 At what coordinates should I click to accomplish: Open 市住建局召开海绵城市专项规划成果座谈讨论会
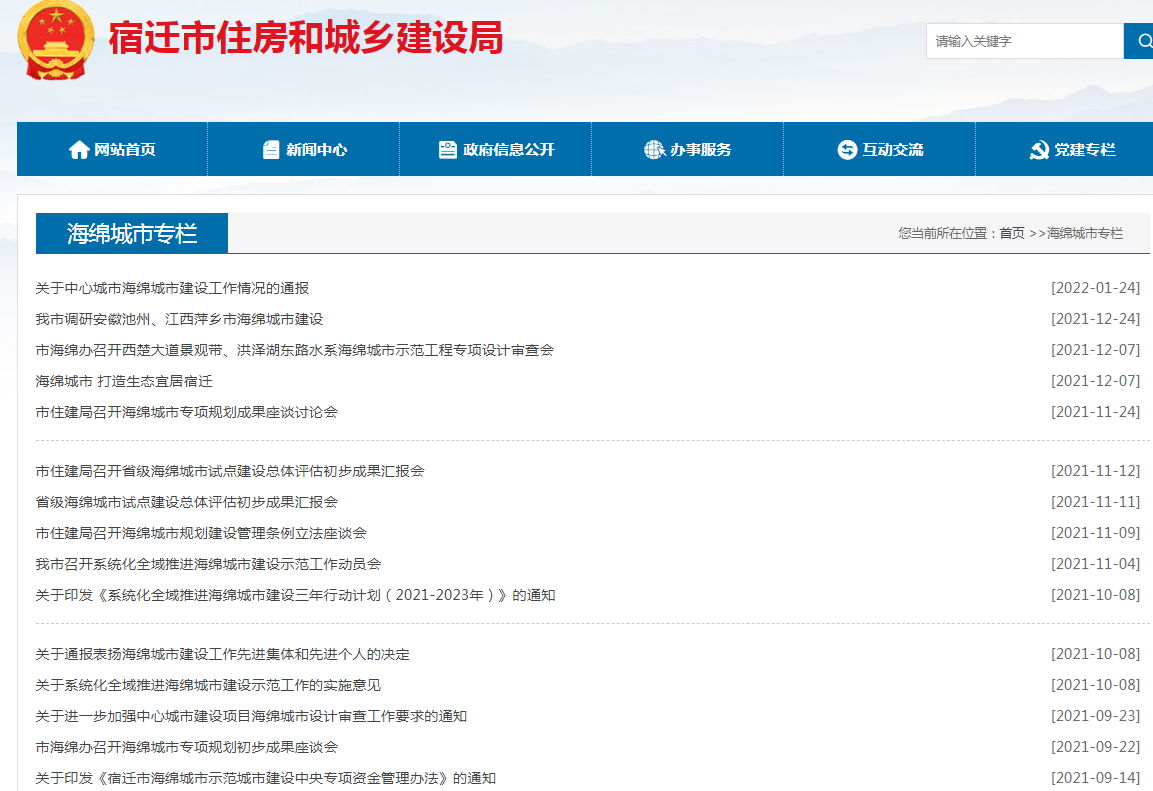click(x=187, y=412)
